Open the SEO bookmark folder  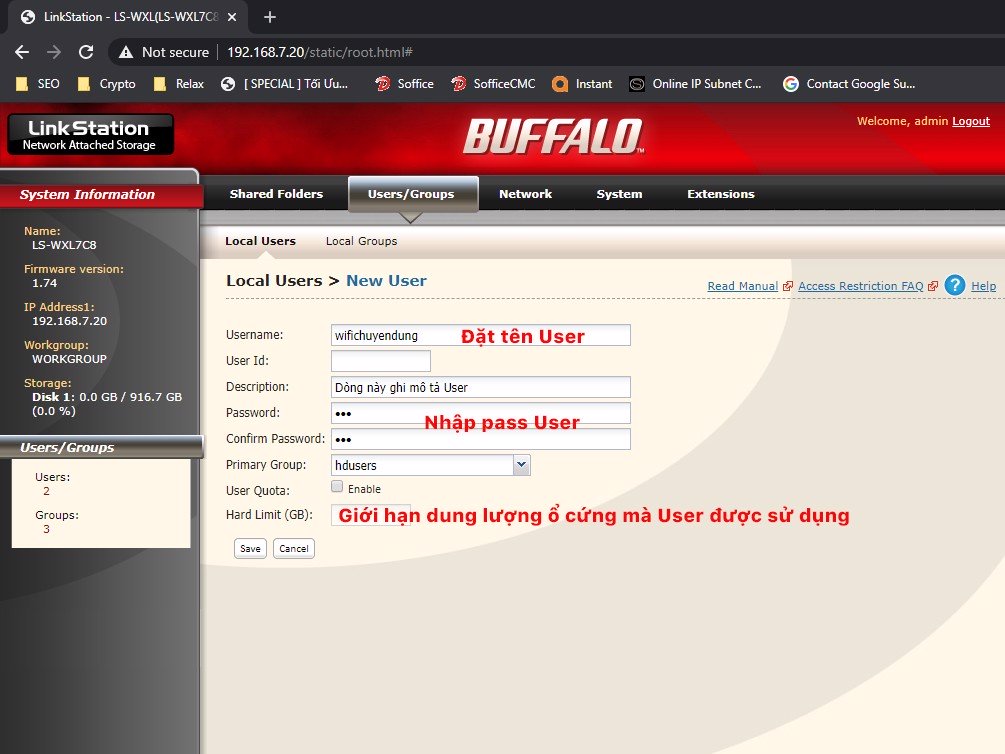click(38, 84)
